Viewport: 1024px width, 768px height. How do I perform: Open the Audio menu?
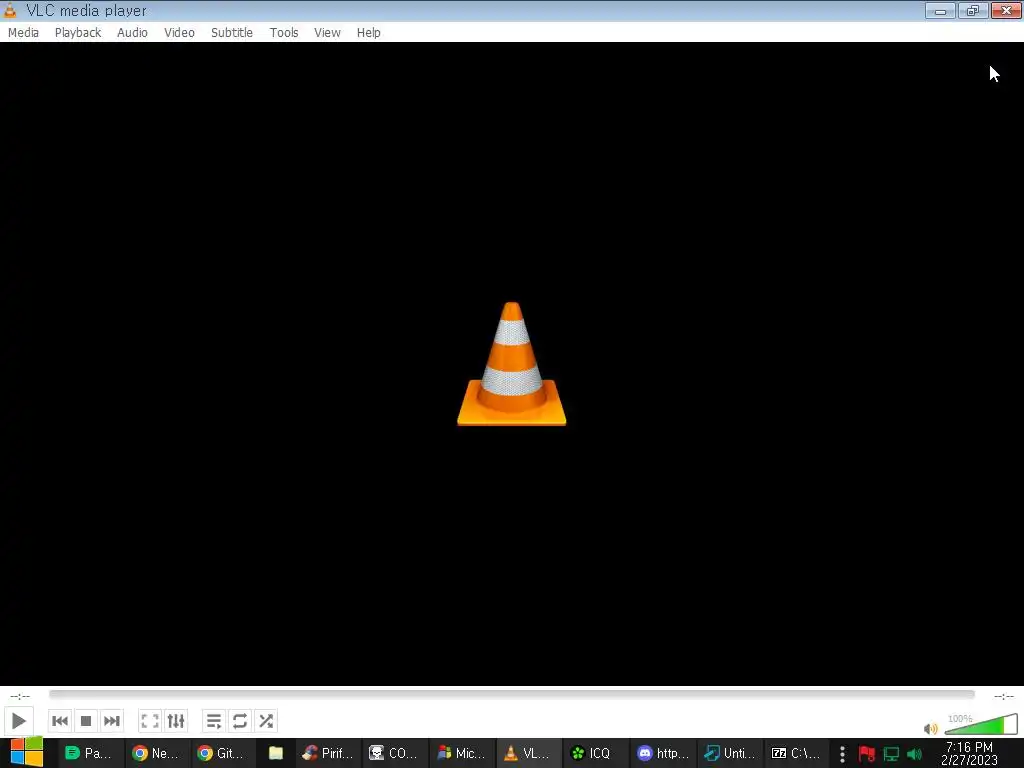132,33
